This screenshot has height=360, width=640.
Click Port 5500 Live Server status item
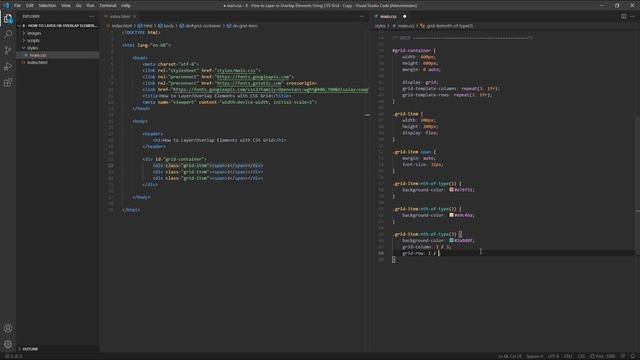[603, 356]
